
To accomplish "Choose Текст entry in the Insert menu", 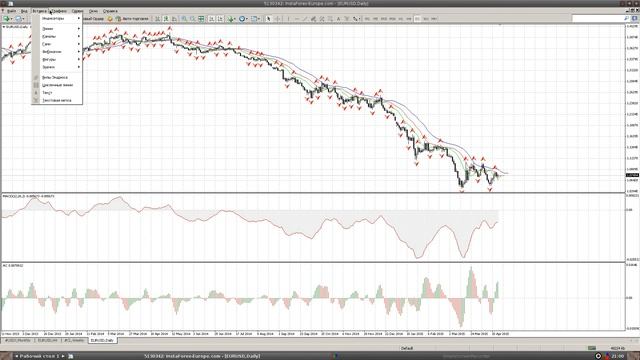I will tap(57, 93).
